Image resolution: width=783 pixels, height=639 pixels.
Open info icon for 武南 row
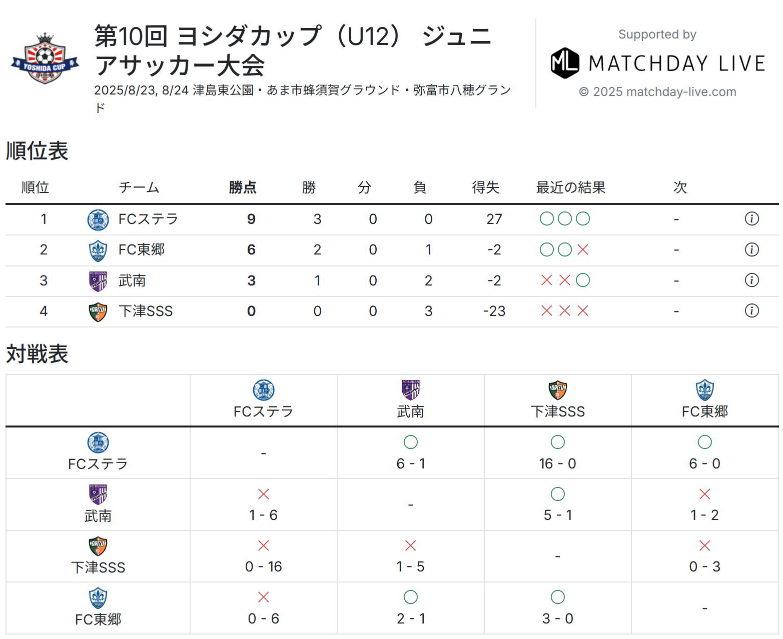752,280
